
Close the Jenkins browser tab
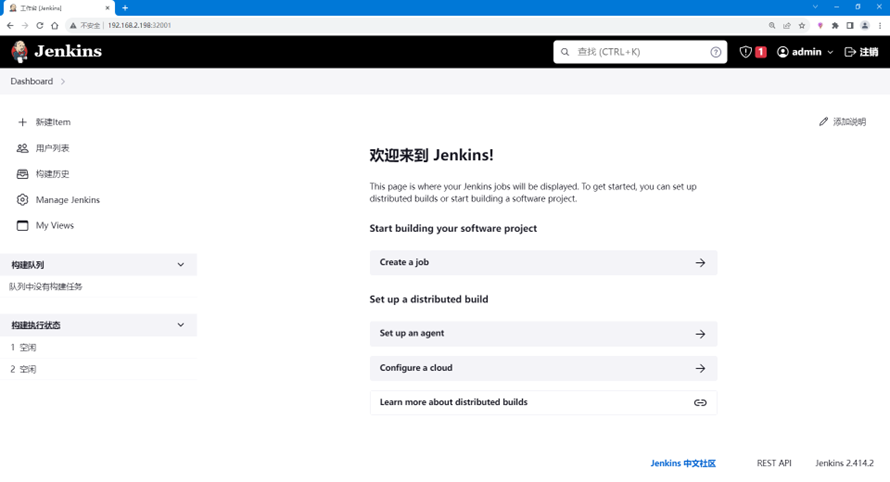point(107,8)
